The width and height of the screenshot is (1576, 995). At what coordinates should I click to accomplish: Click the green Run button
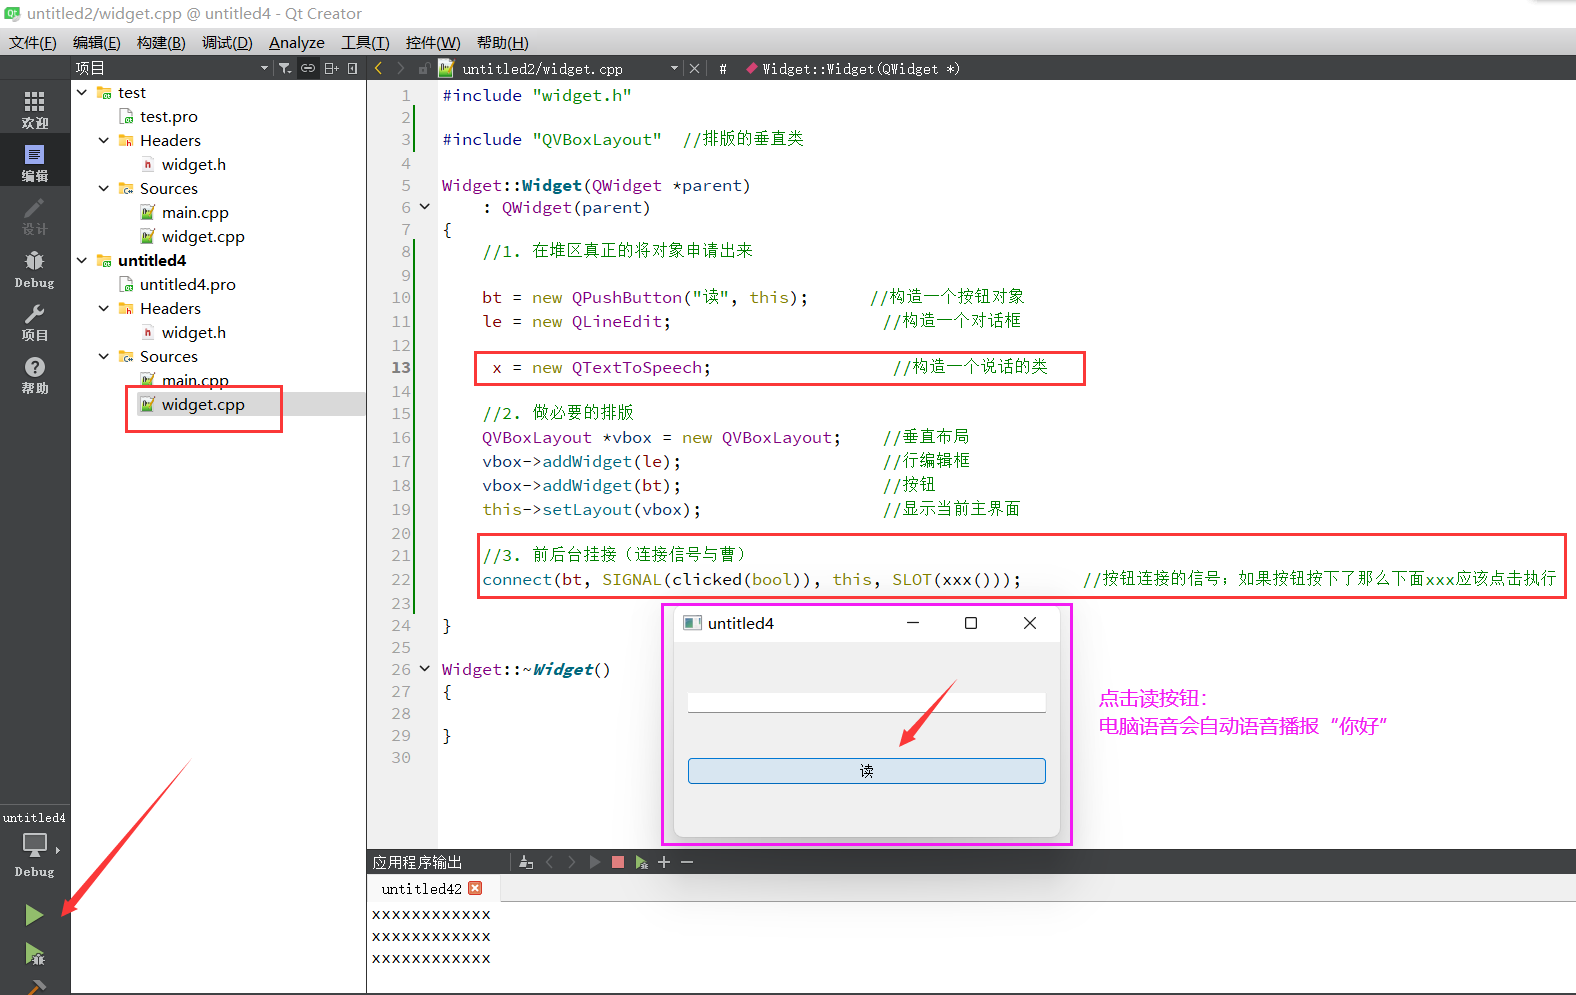pyautogui.click(x=34, y=914)
